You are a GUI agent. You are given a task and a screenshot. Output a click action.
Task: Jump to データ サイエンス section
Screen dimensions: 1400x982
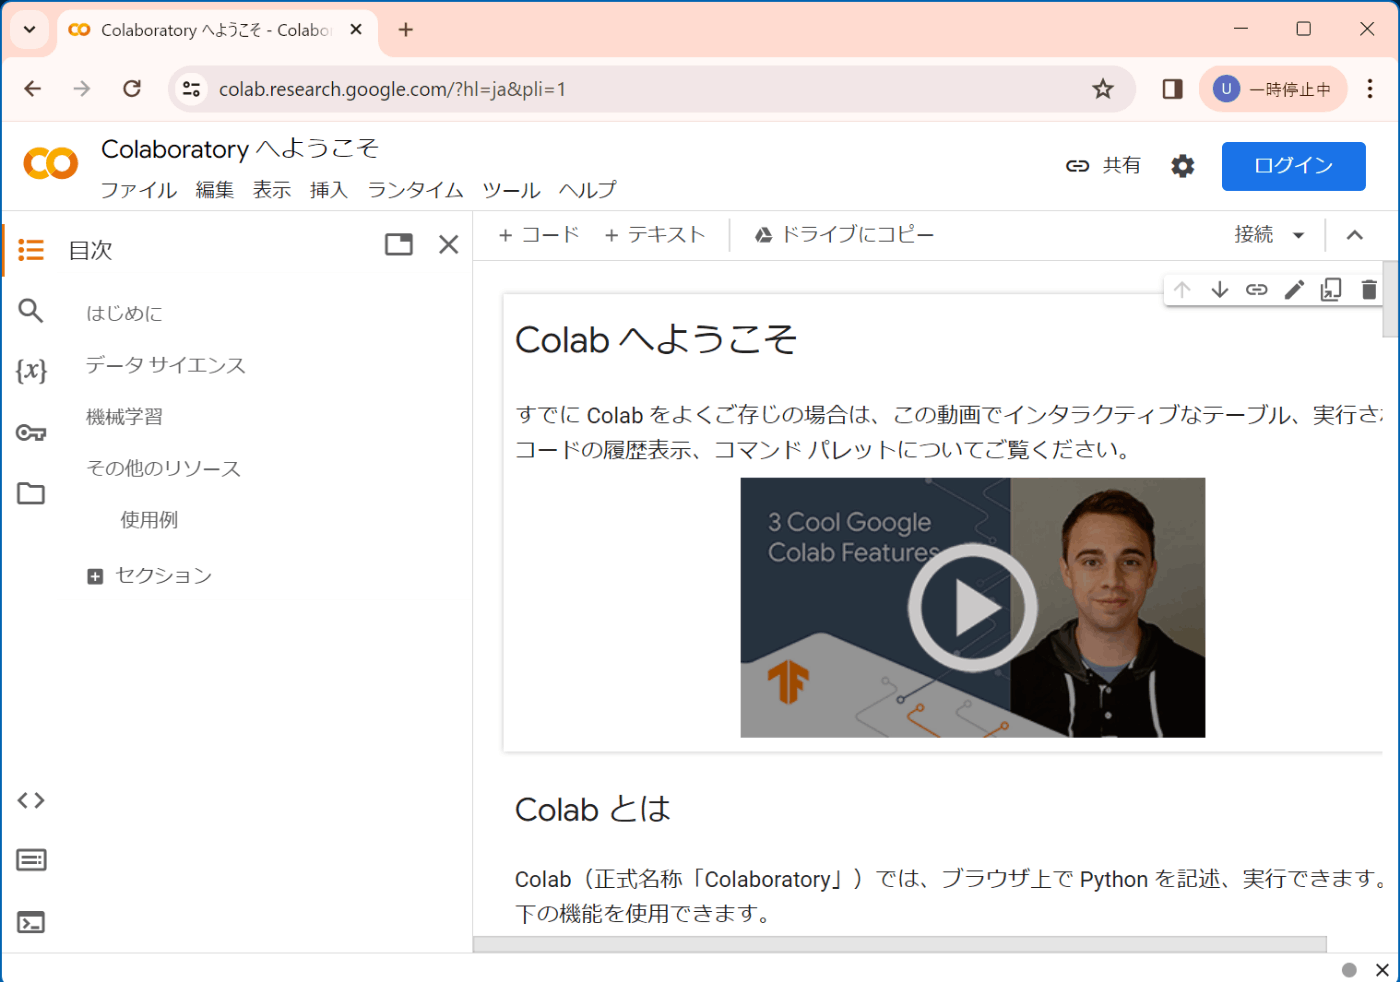165,366
